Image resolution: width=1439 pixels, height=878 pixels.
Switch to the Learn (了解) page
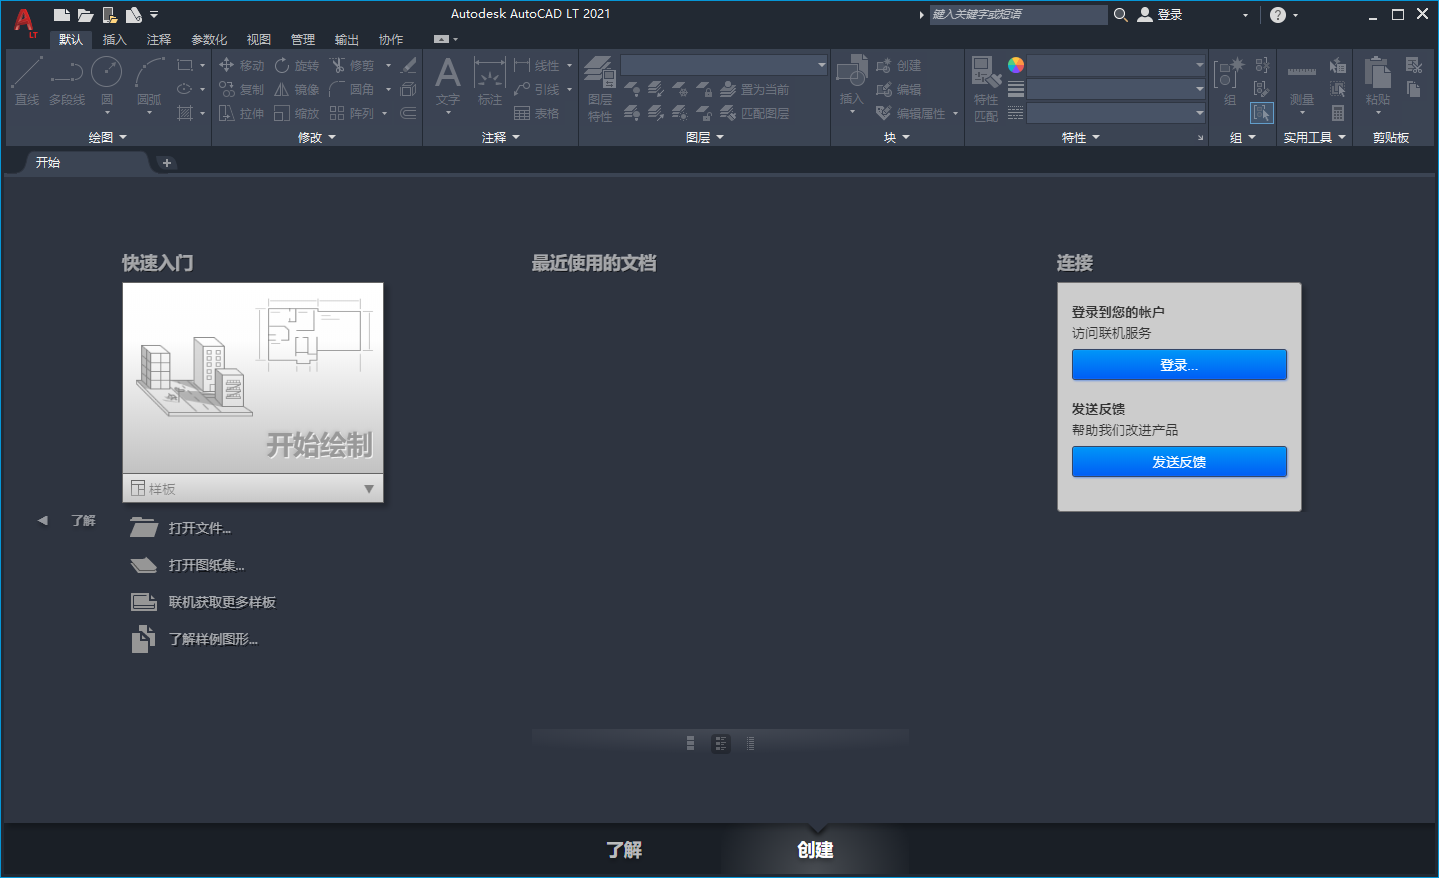click(x=622, y=850)
